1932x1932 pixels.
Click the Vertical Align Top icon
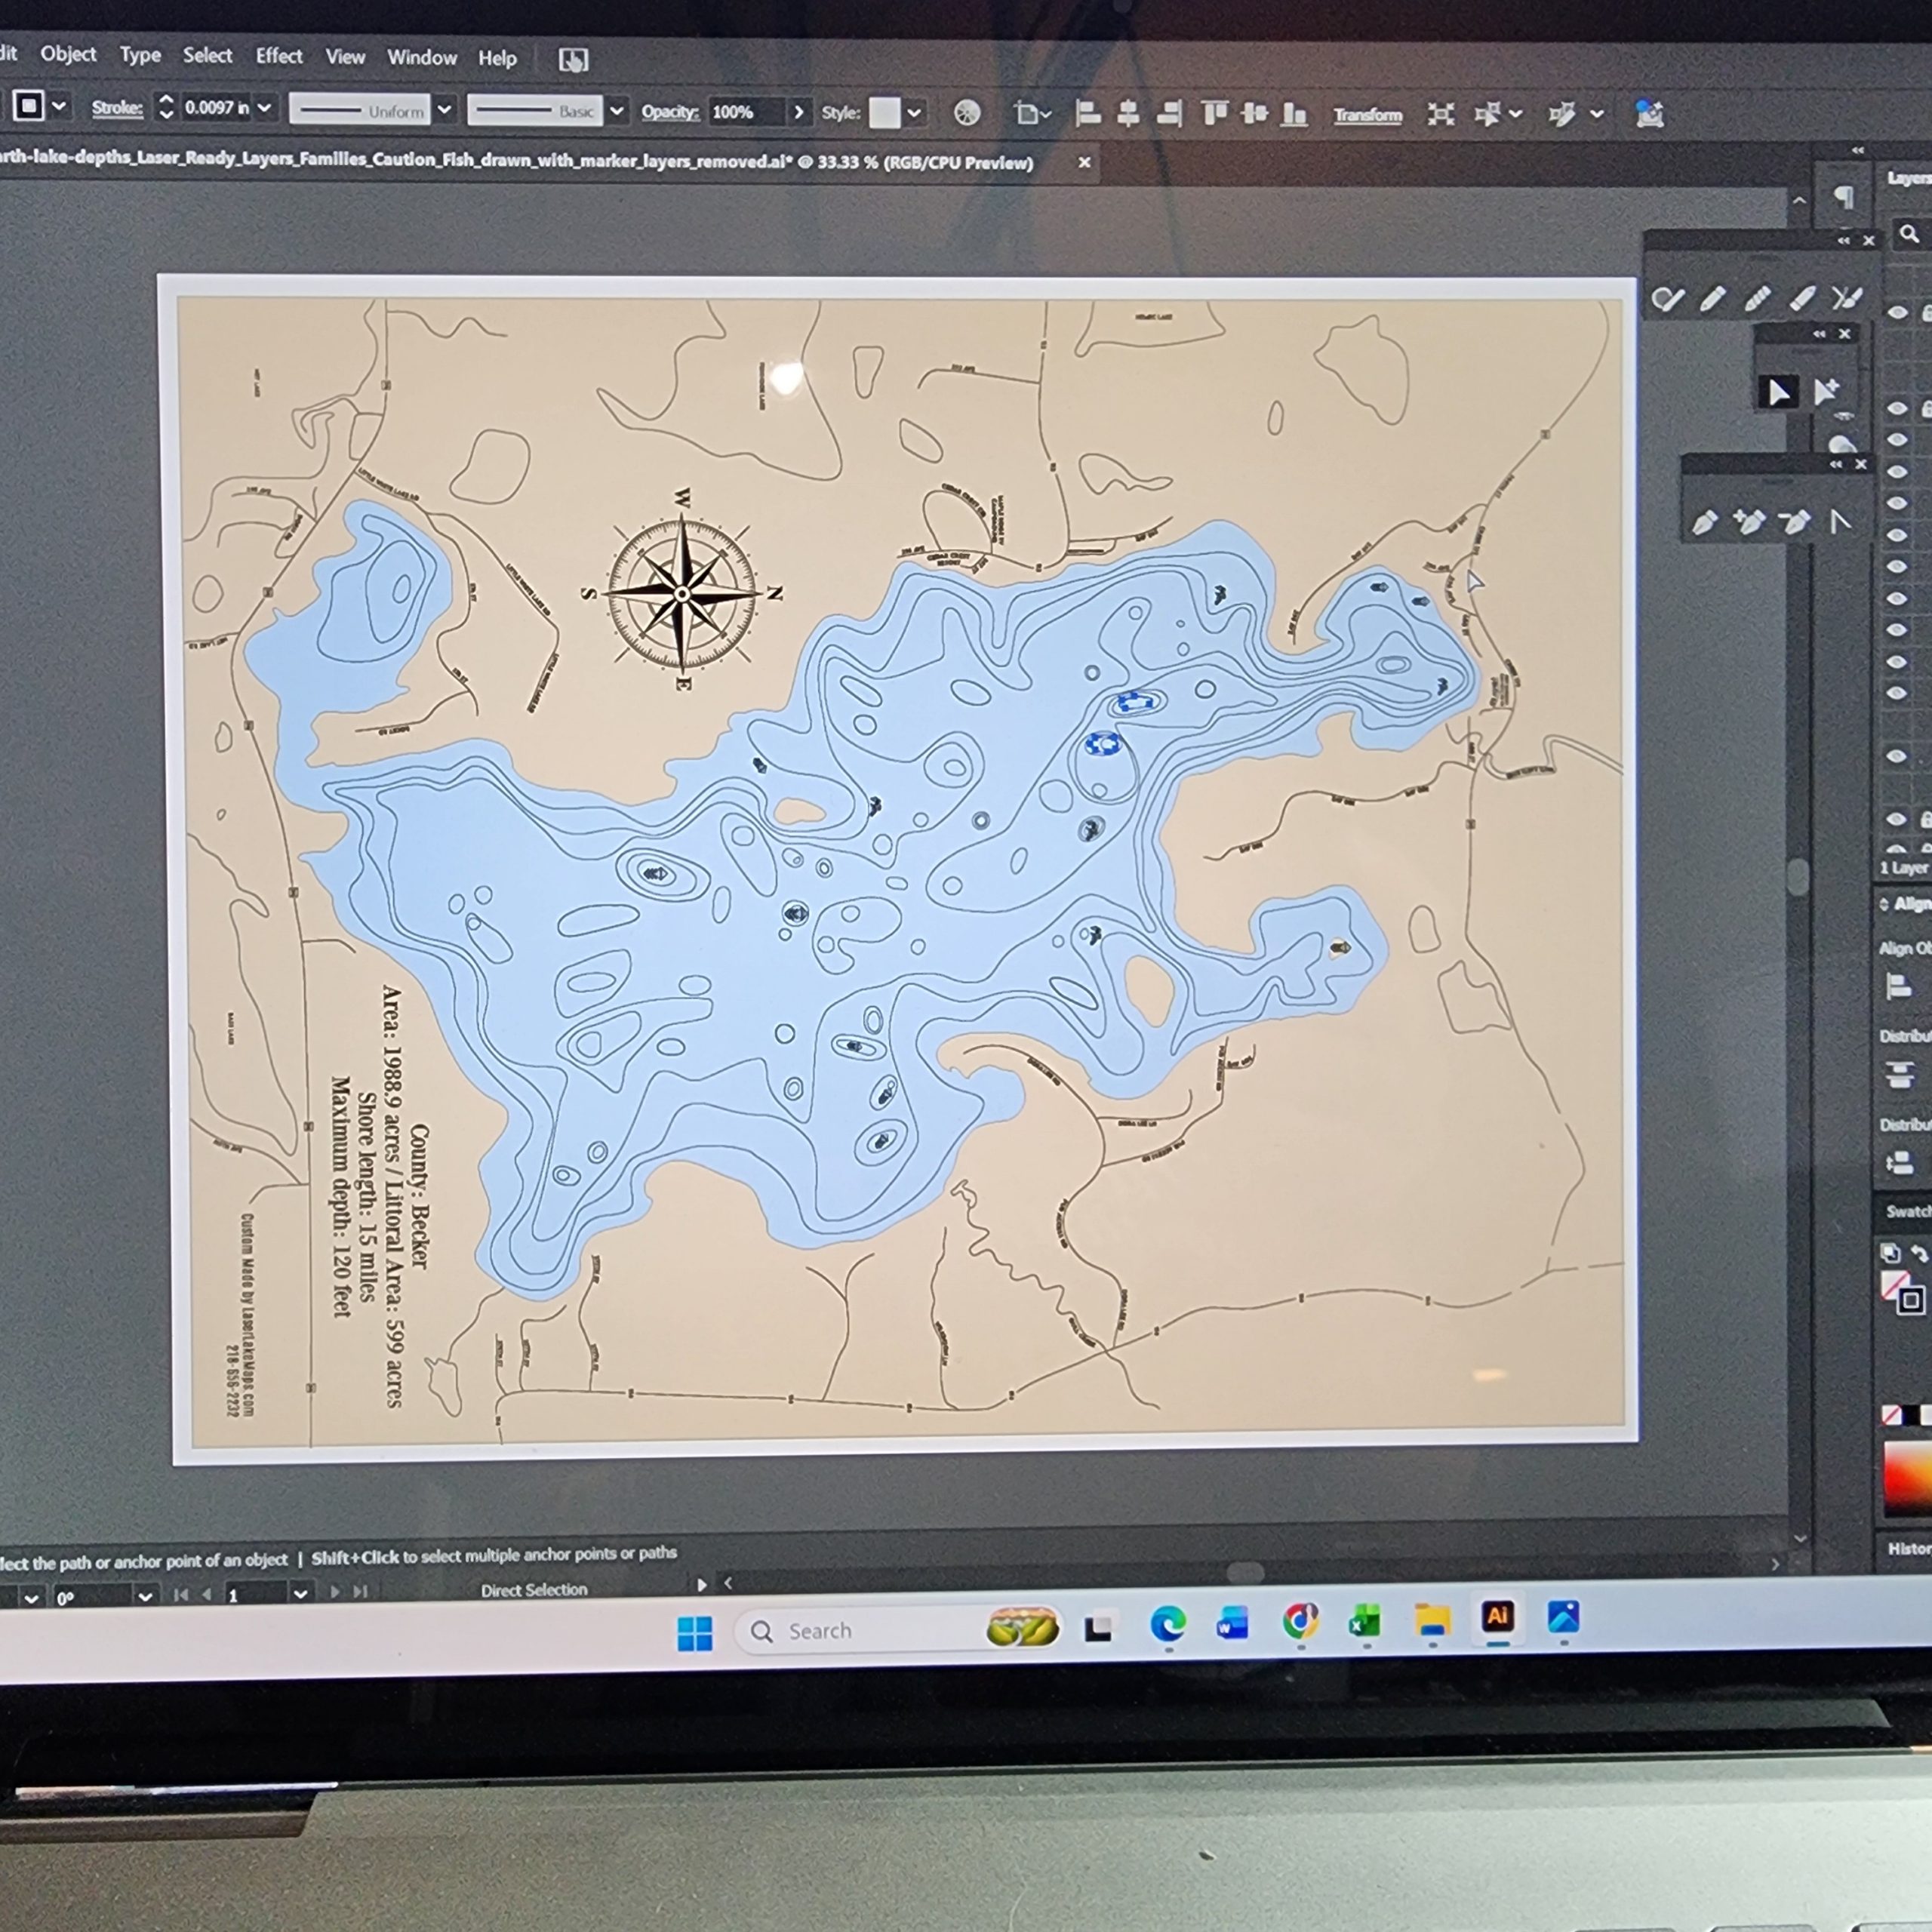tap(1214, 114)
